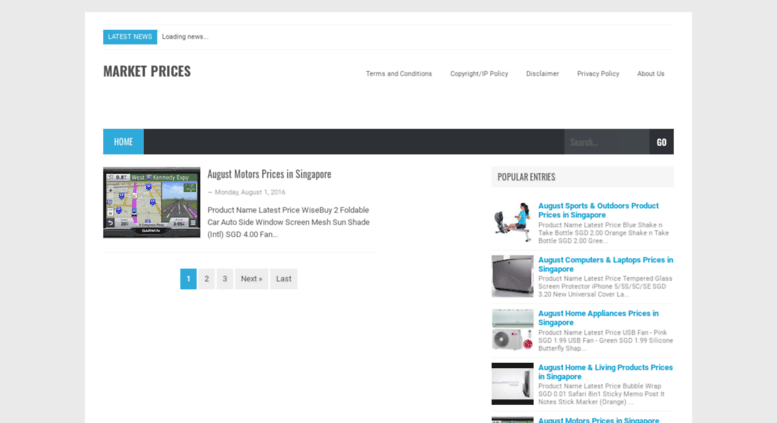This screenshot has height=423, width=777.
Task: Open sidebar August Motors Prices in Singapore link
Action: [x=599, y=420]
